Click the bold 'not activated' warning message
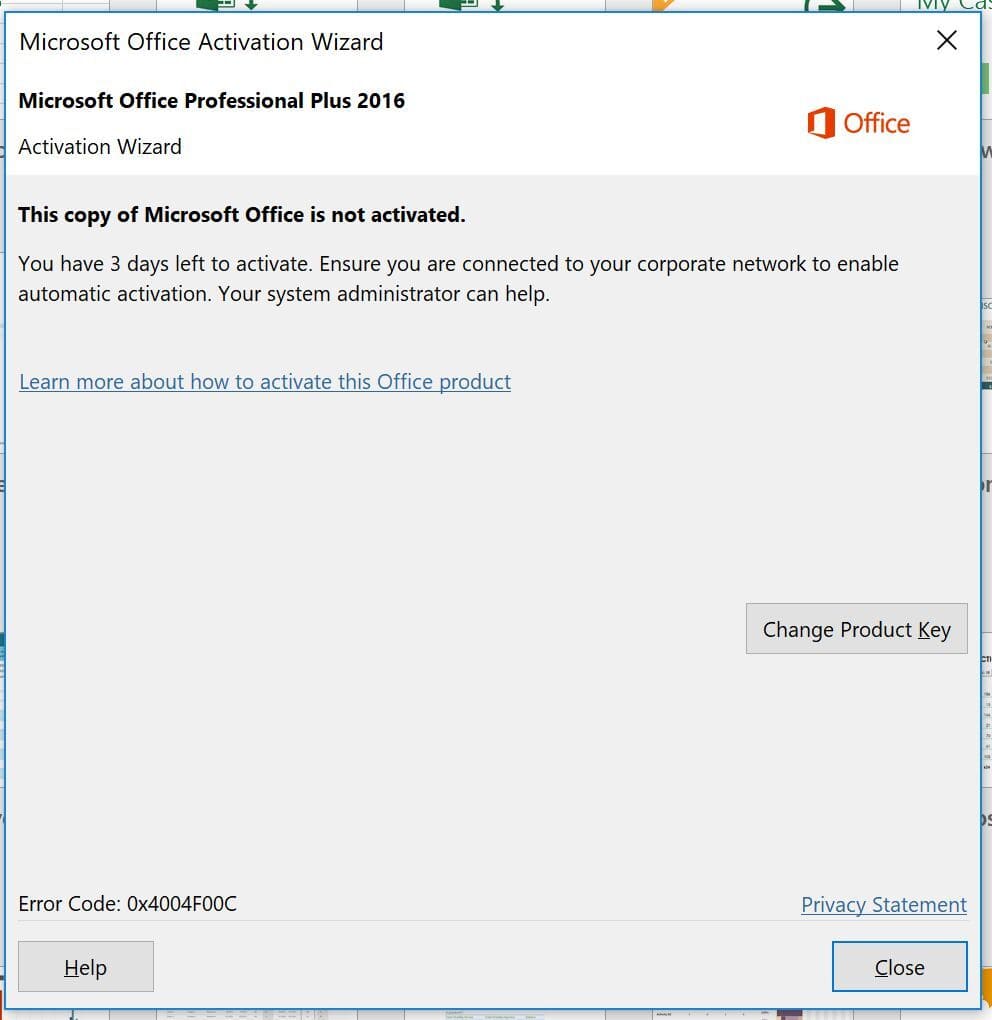This screenshot has height=1020, width=992. pos(242,215)
